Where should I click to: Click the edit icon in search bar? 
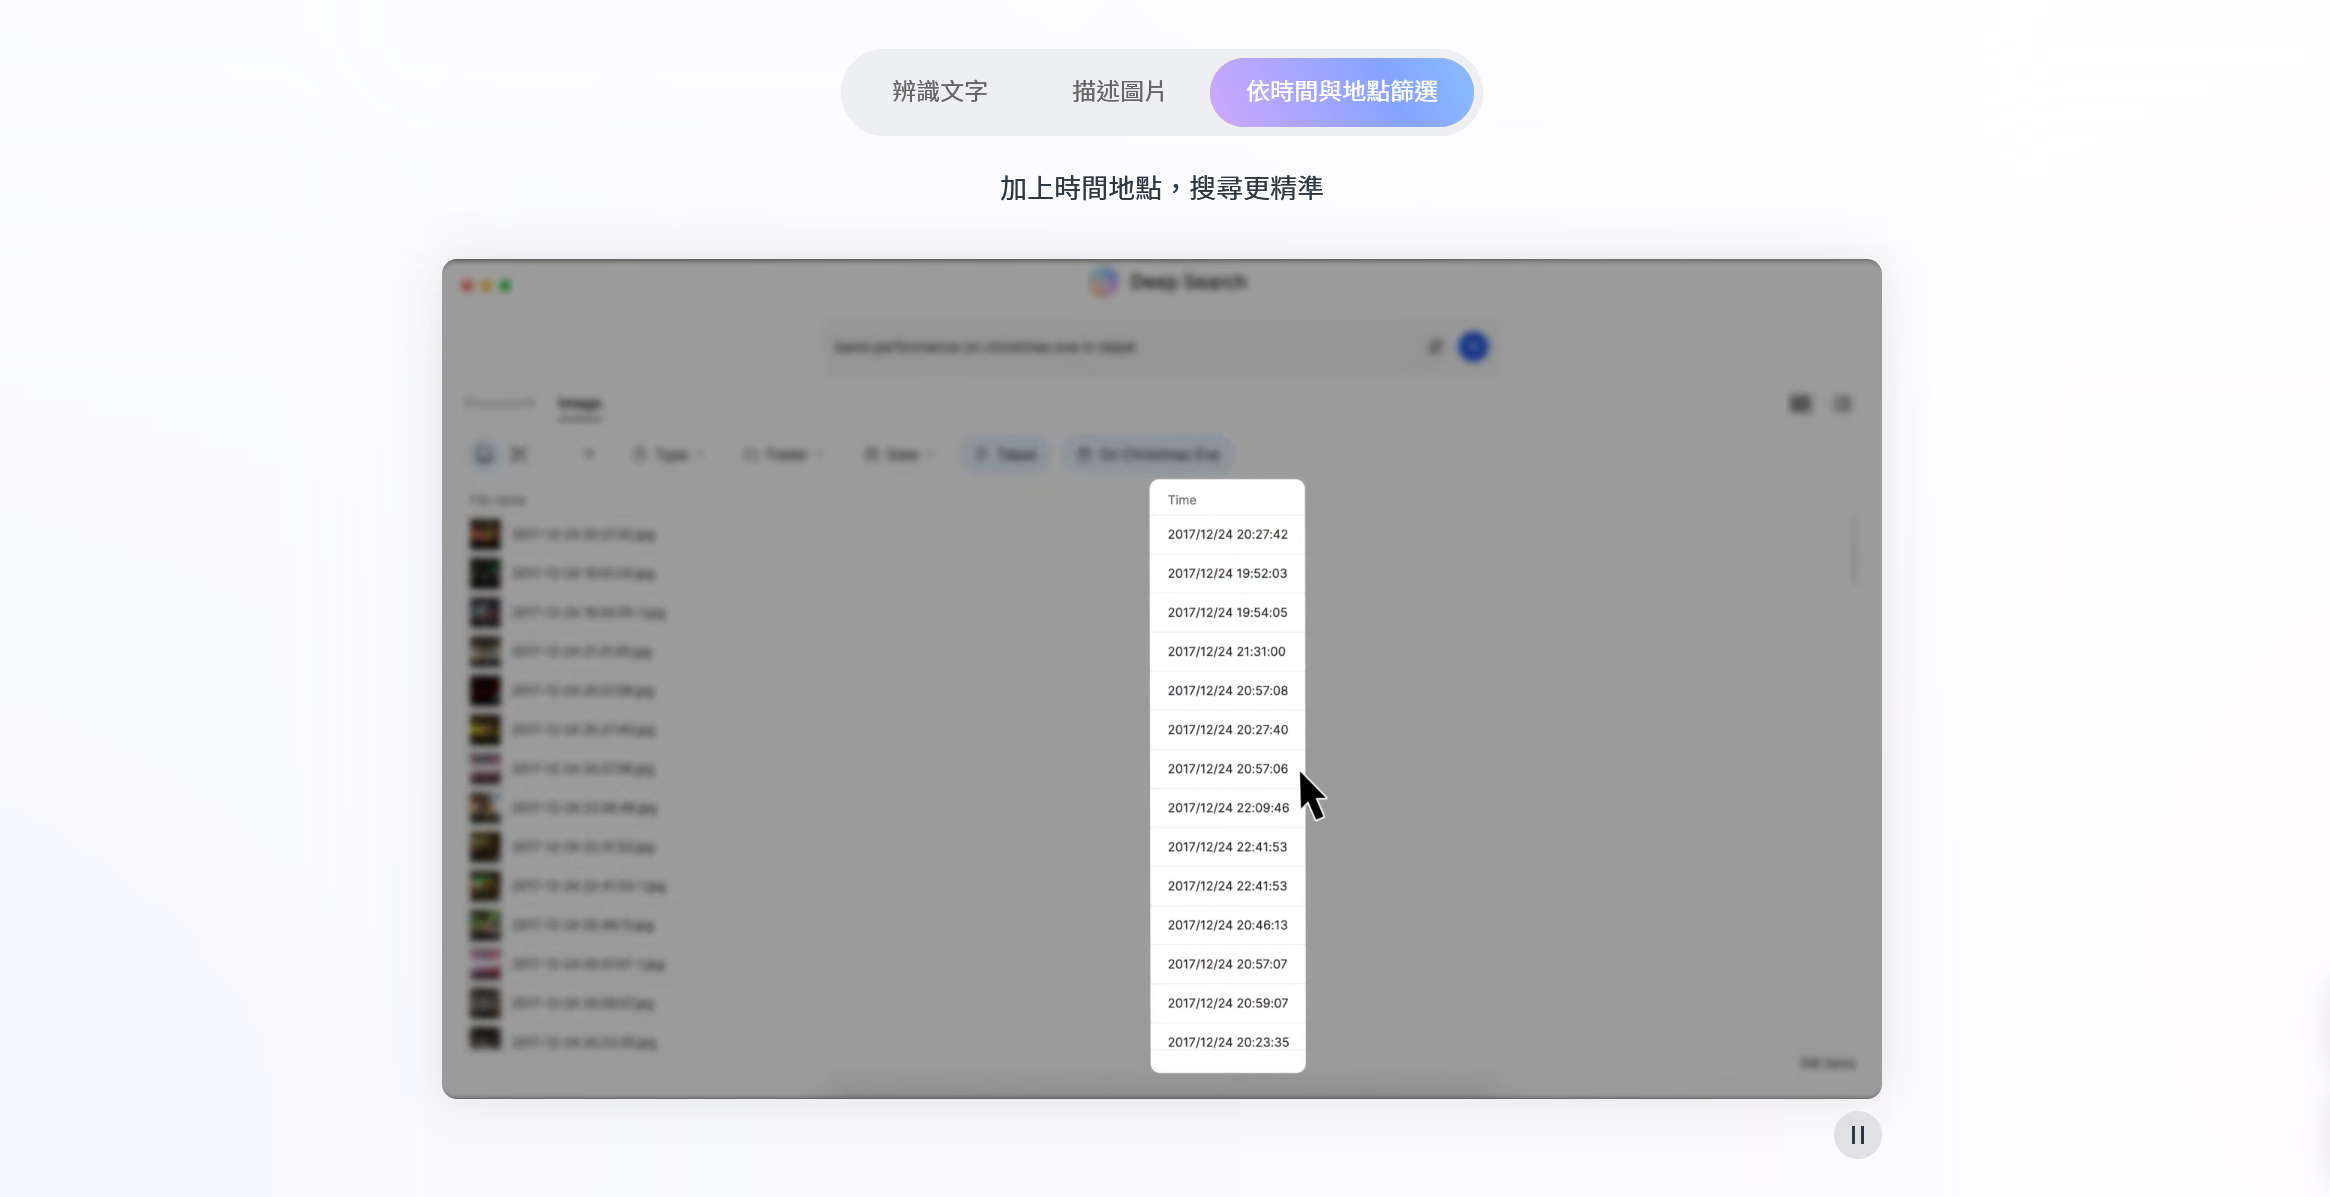click(1435, 347)
